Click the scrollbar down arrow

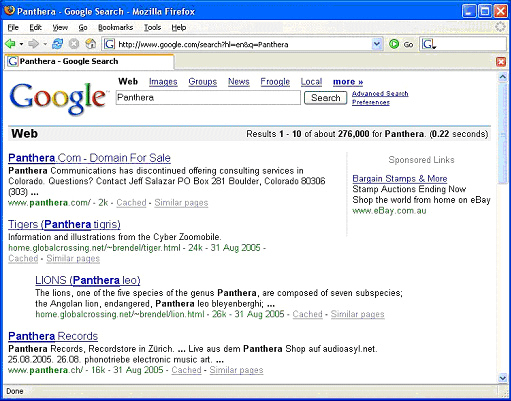click(502, 378)
